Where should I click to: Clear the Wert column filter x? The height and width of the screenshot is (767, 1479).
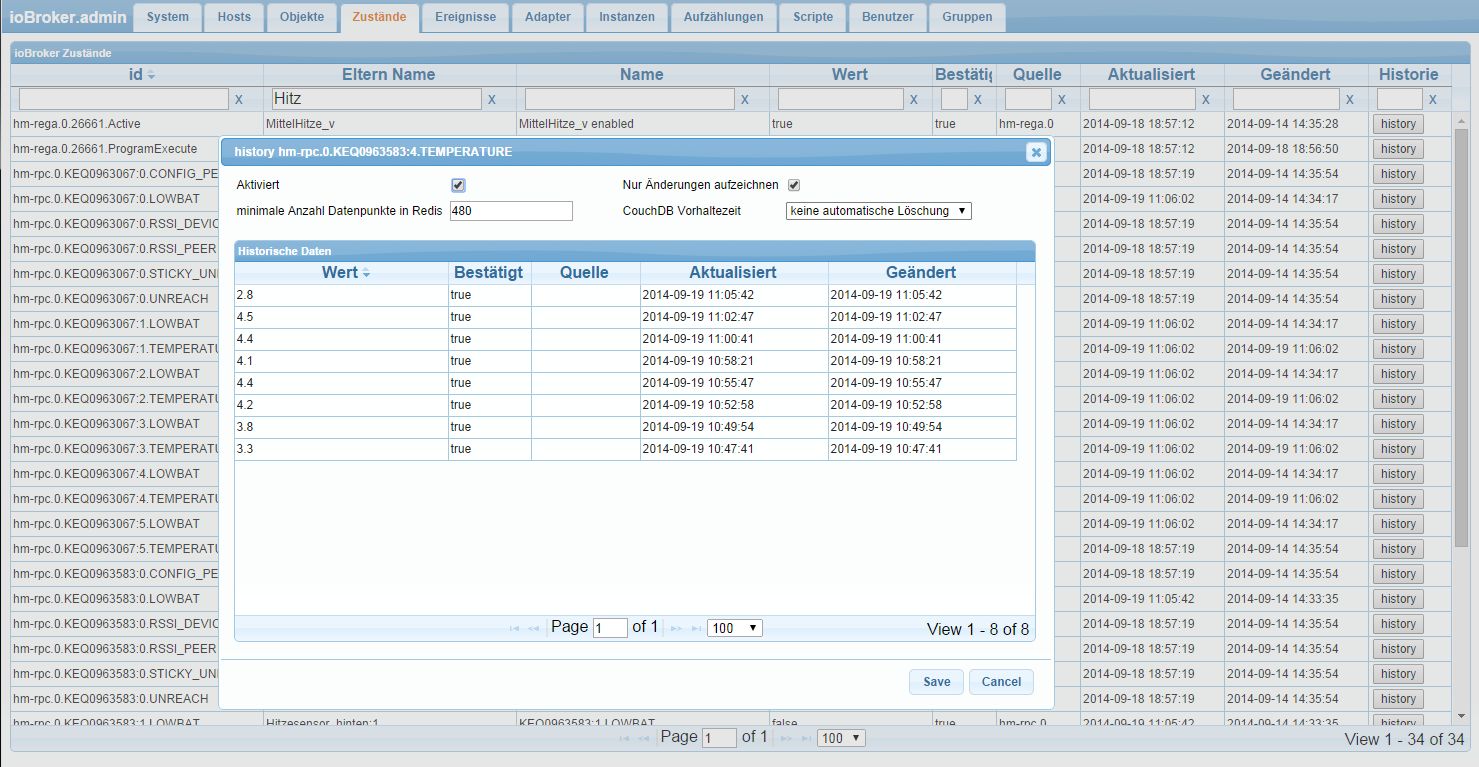coord(913,99)
